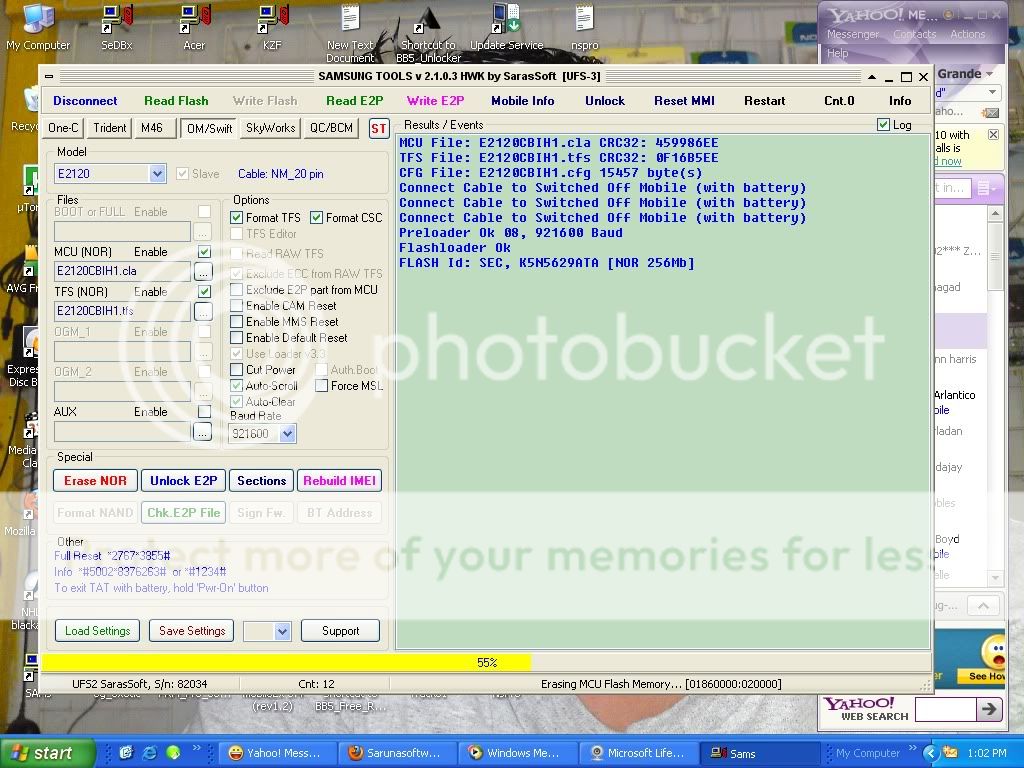This screenshot has height=768, width=1024.
Task: Click the Sections button
Action: [x=261, y=481]
